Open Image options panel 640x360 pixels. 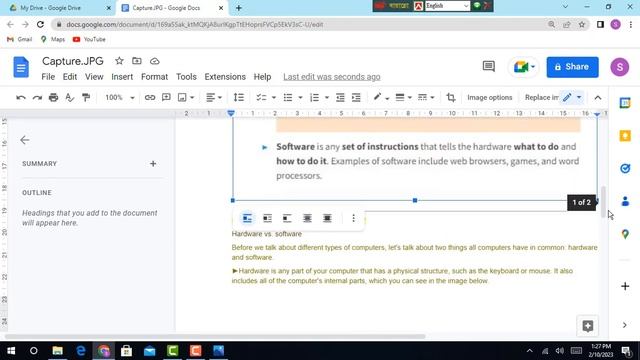pyautogui.click(x=489, y=98)
